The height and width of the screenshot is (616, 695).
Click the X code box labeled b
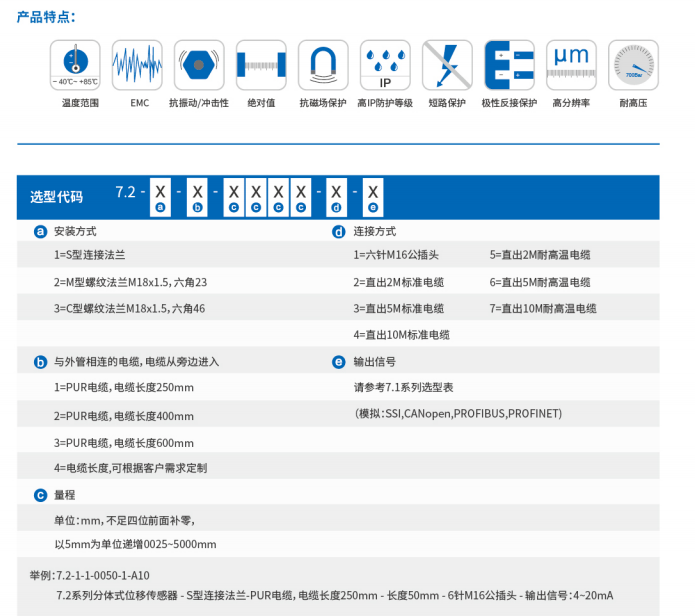(198, 191)
